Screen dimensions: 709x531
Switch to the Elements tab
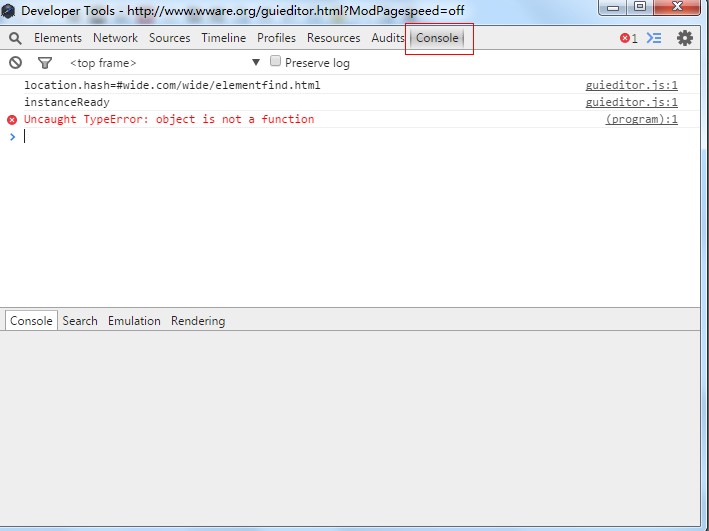tap(58, 38)
